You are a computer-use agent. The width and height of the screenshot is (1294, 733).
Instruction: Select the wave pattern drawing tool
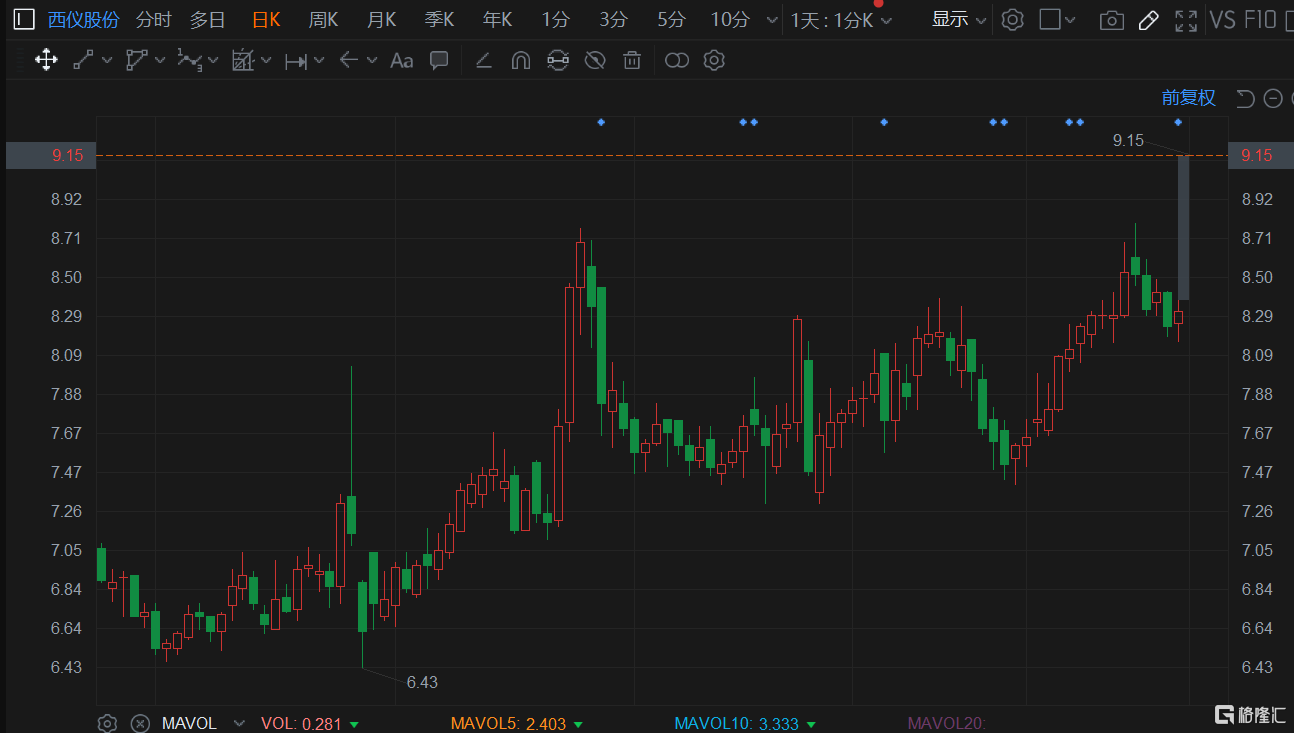(190, 60)
